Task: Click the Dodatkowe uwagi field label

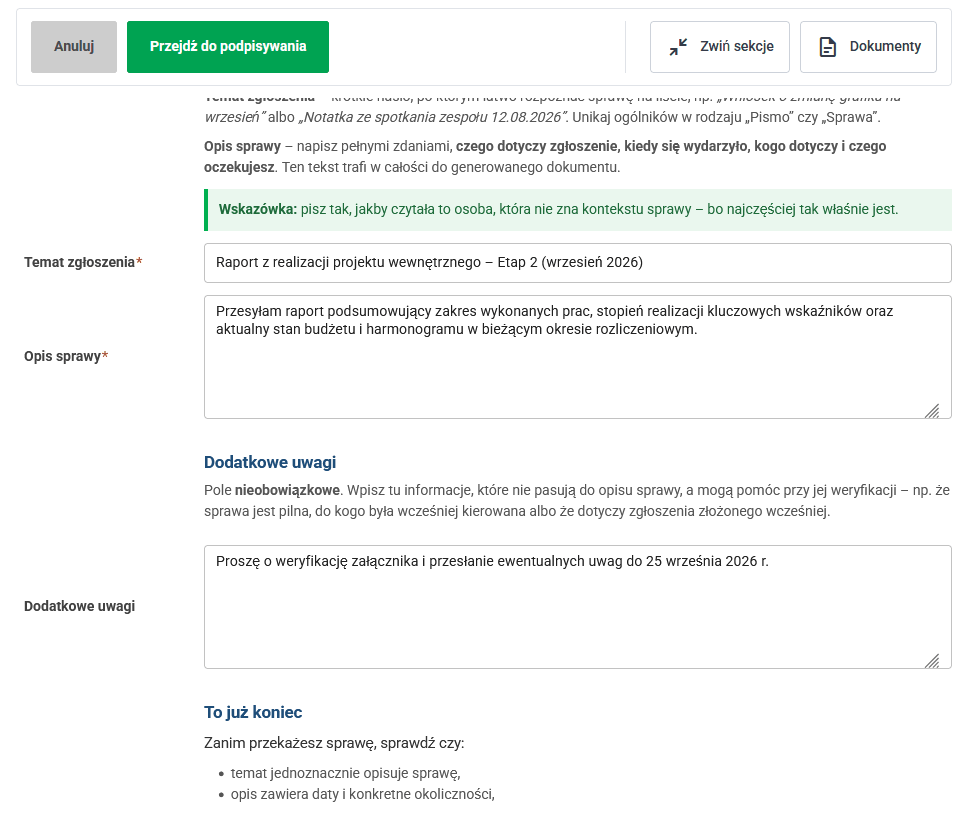Action: pos(79,606)
